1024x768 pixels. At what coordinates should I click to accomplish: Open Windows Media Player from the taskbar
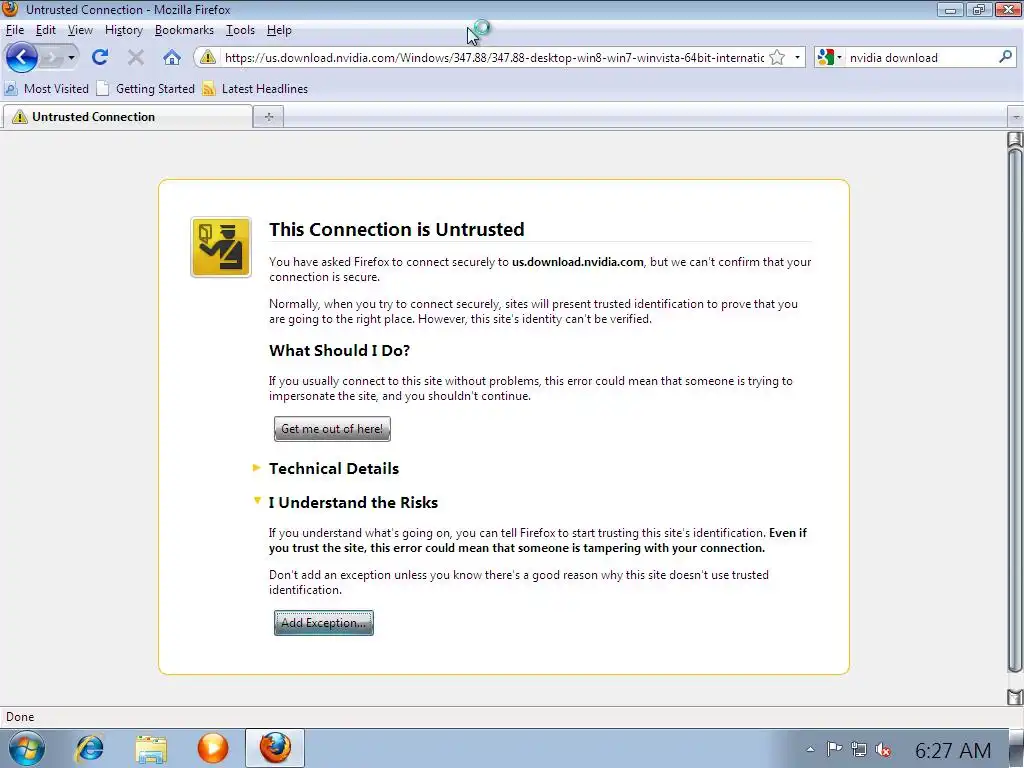coord(213,748)
